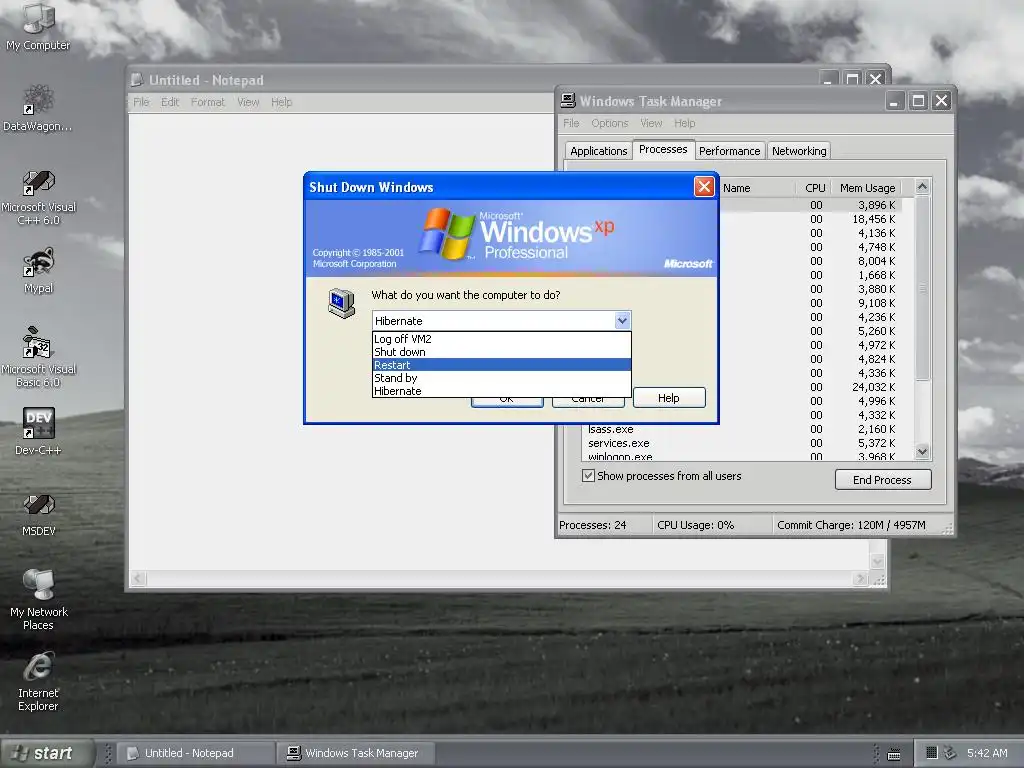This screenshot has height=768, width=1024.
Task: Open the My Computer desktop icon
Action: pyautogui.click(x=38, y=26)
